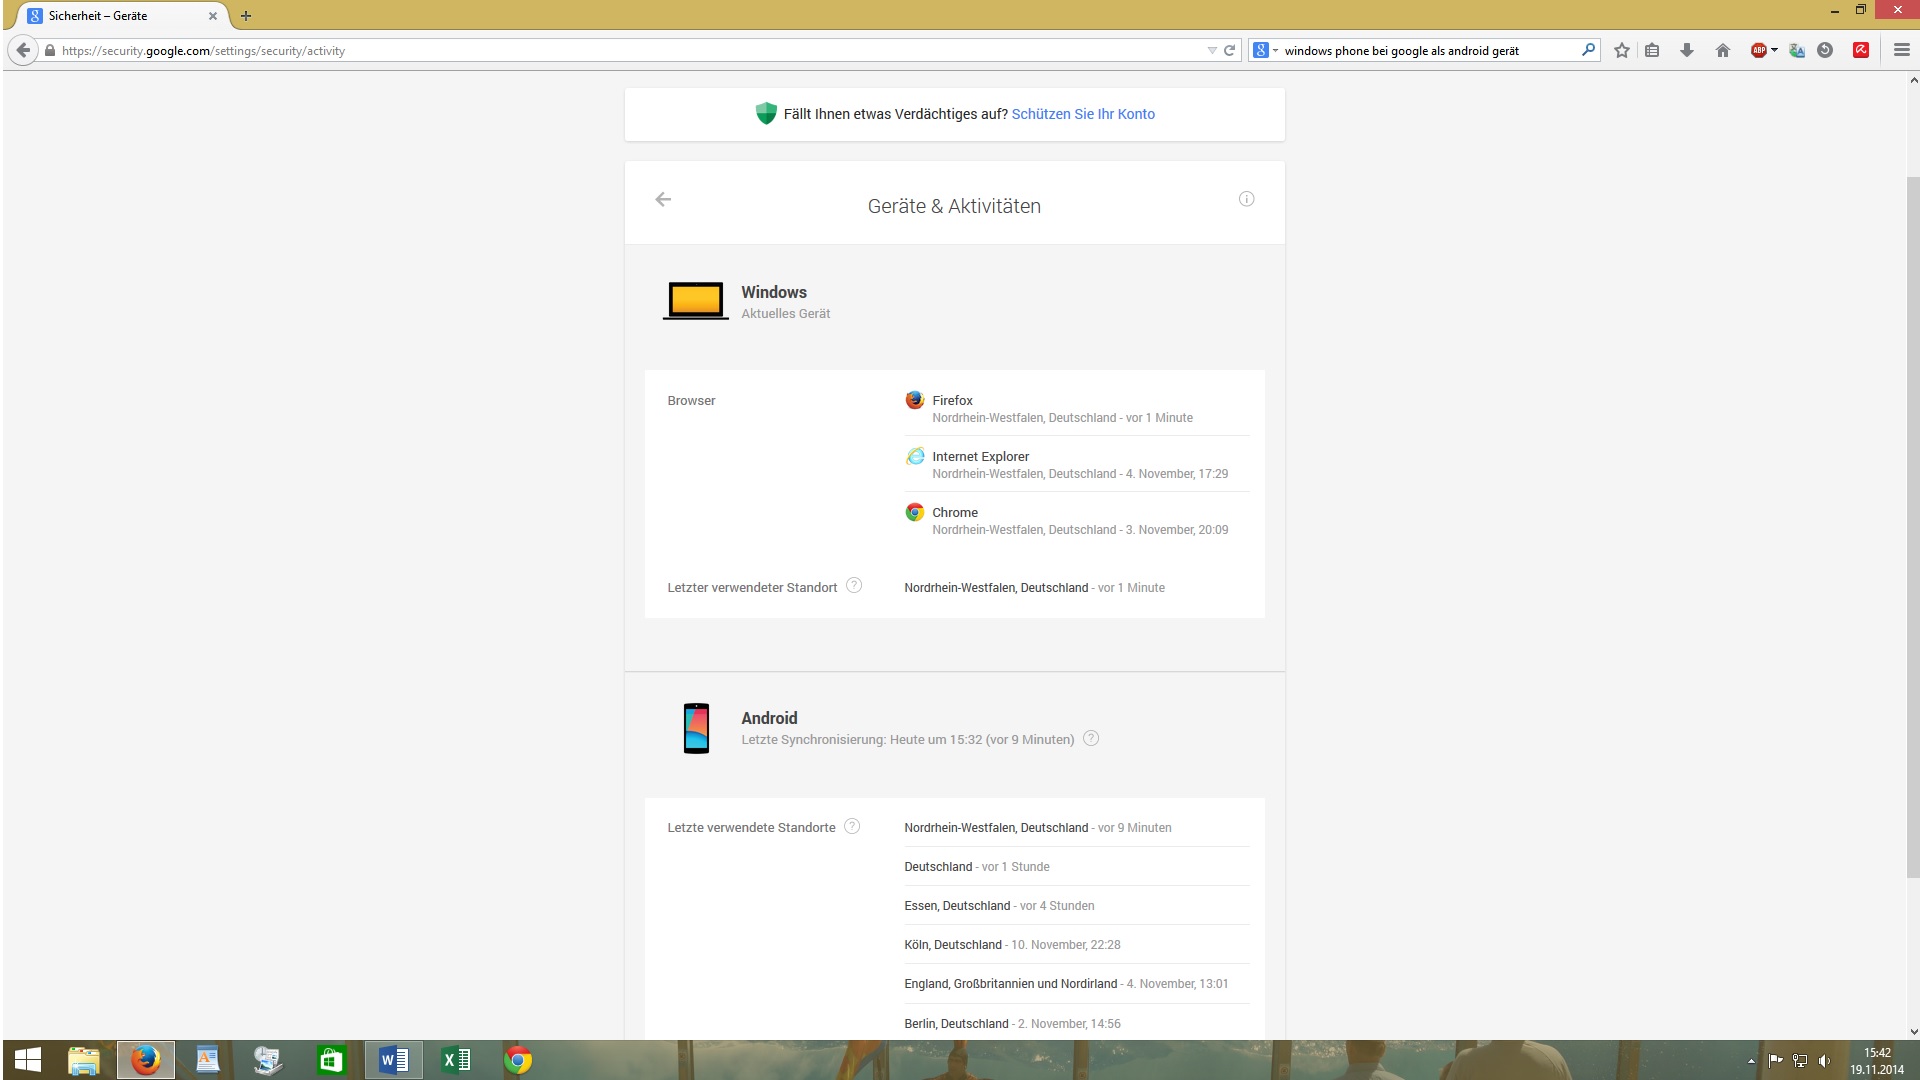Open the Firefox hamburger menu
This screenshot has width=1920, height=1080.
[1901, 50]
